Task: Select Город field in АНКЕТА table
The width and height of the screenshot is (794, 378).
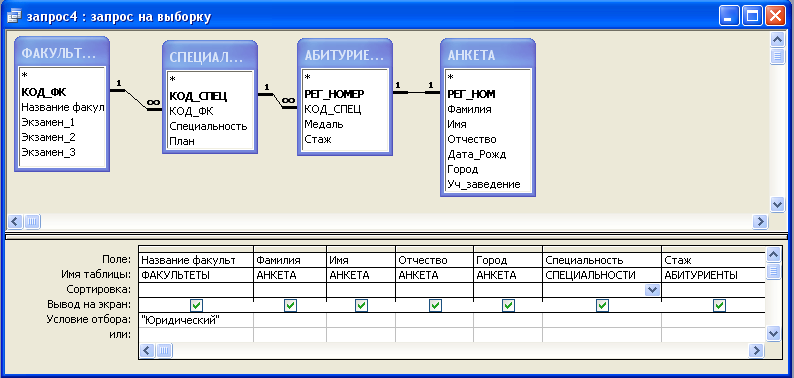Action: pyautogui.click(x=462, y=169)
